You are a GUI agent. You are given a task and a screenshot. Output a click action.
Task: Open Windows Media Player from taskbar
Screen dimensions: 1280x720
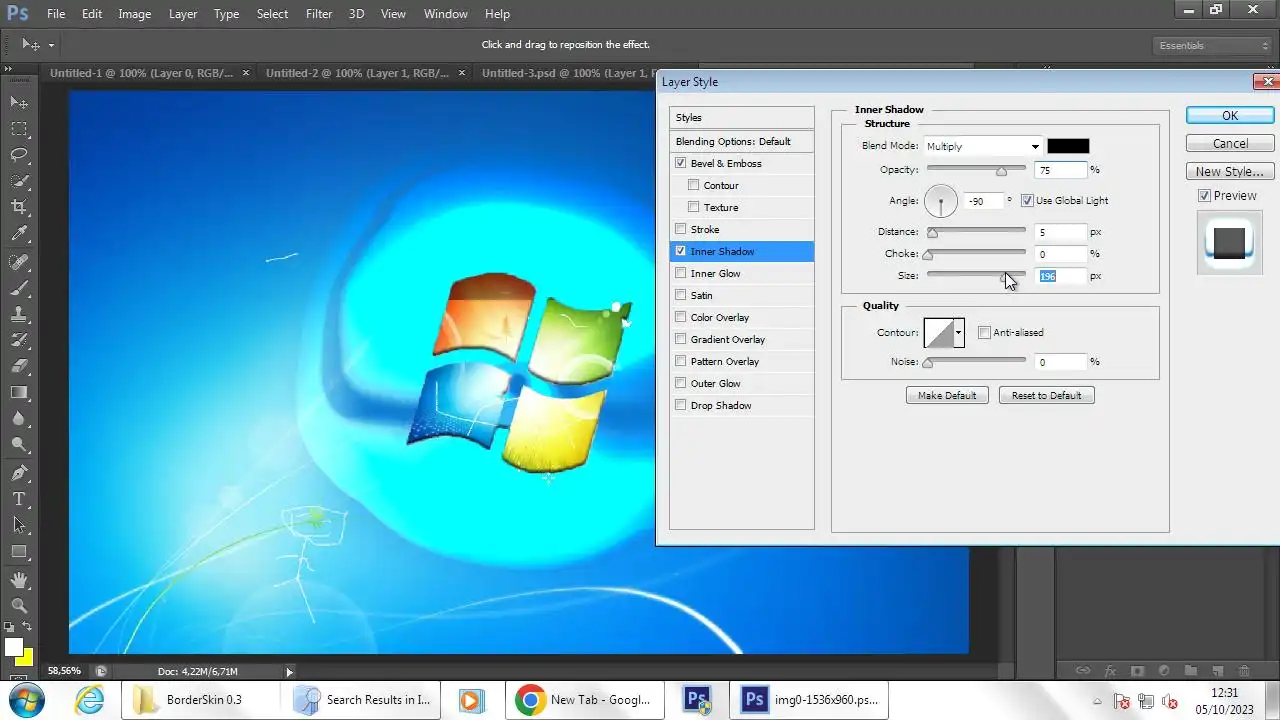(x=470, y=700)
